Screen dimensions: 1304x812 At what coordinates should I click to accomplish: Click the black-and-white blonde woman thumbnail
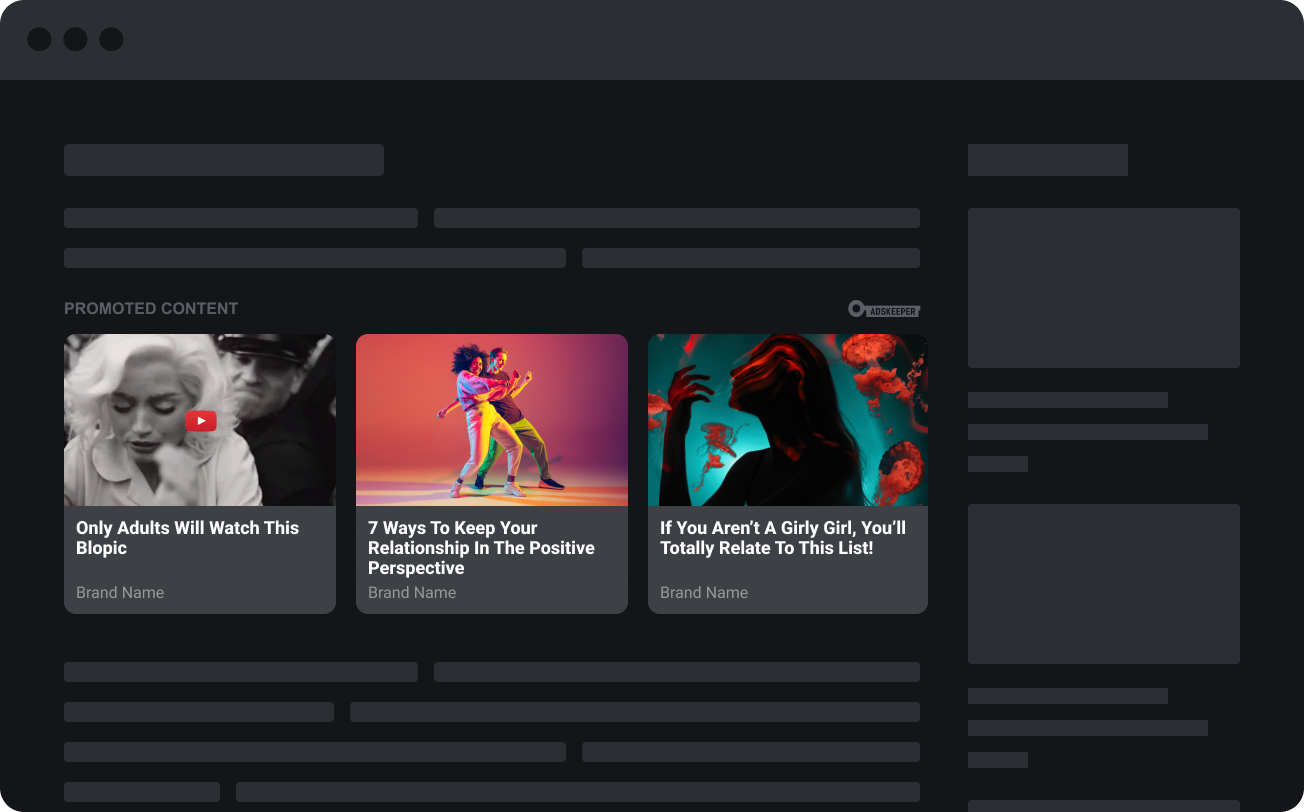(x=200, y=420)
